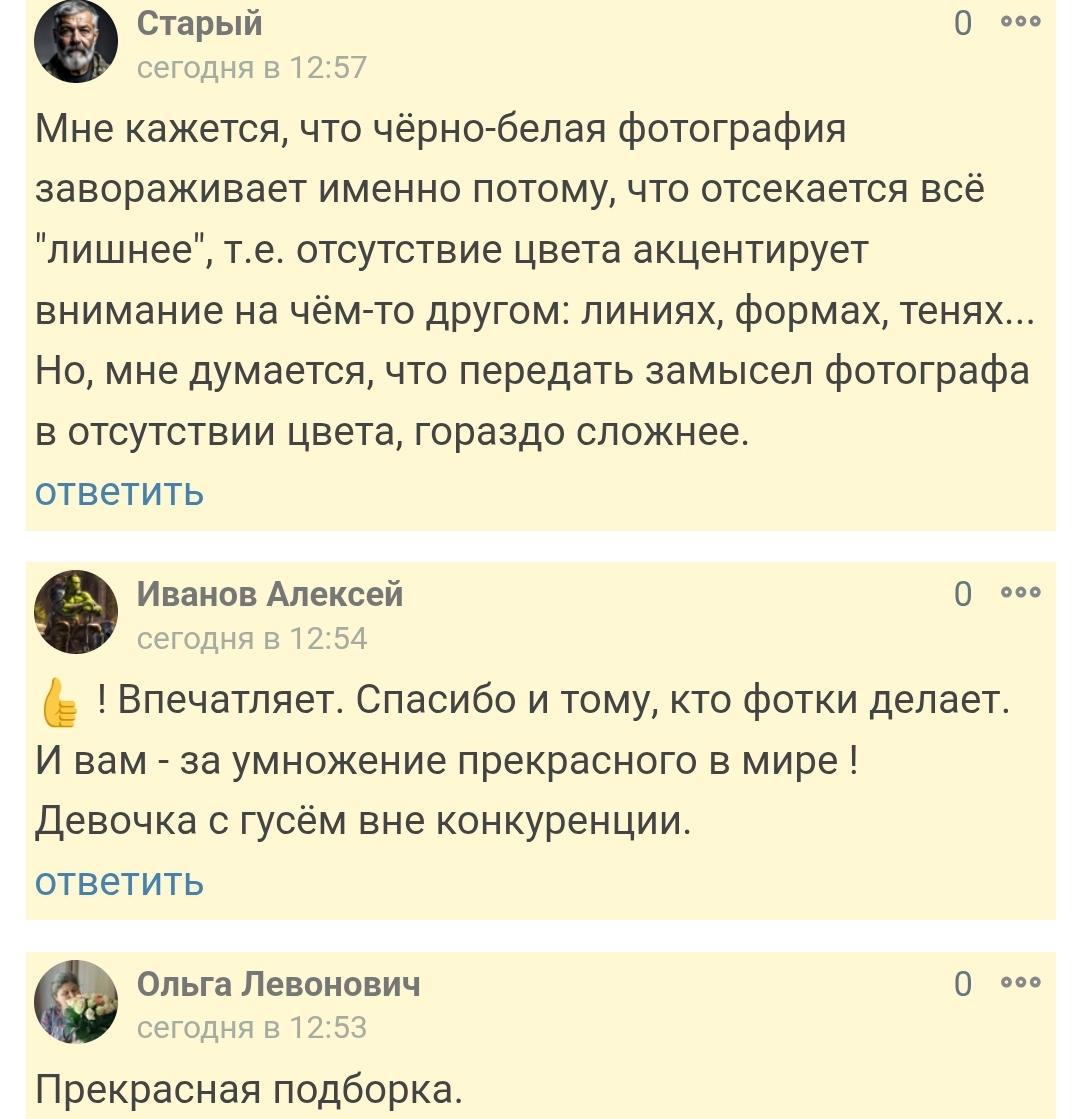Viewport: 1080px width, 1119px height.
Task: Open the more options for Ольга Левонович's comment
Action: pos(1021,983)
